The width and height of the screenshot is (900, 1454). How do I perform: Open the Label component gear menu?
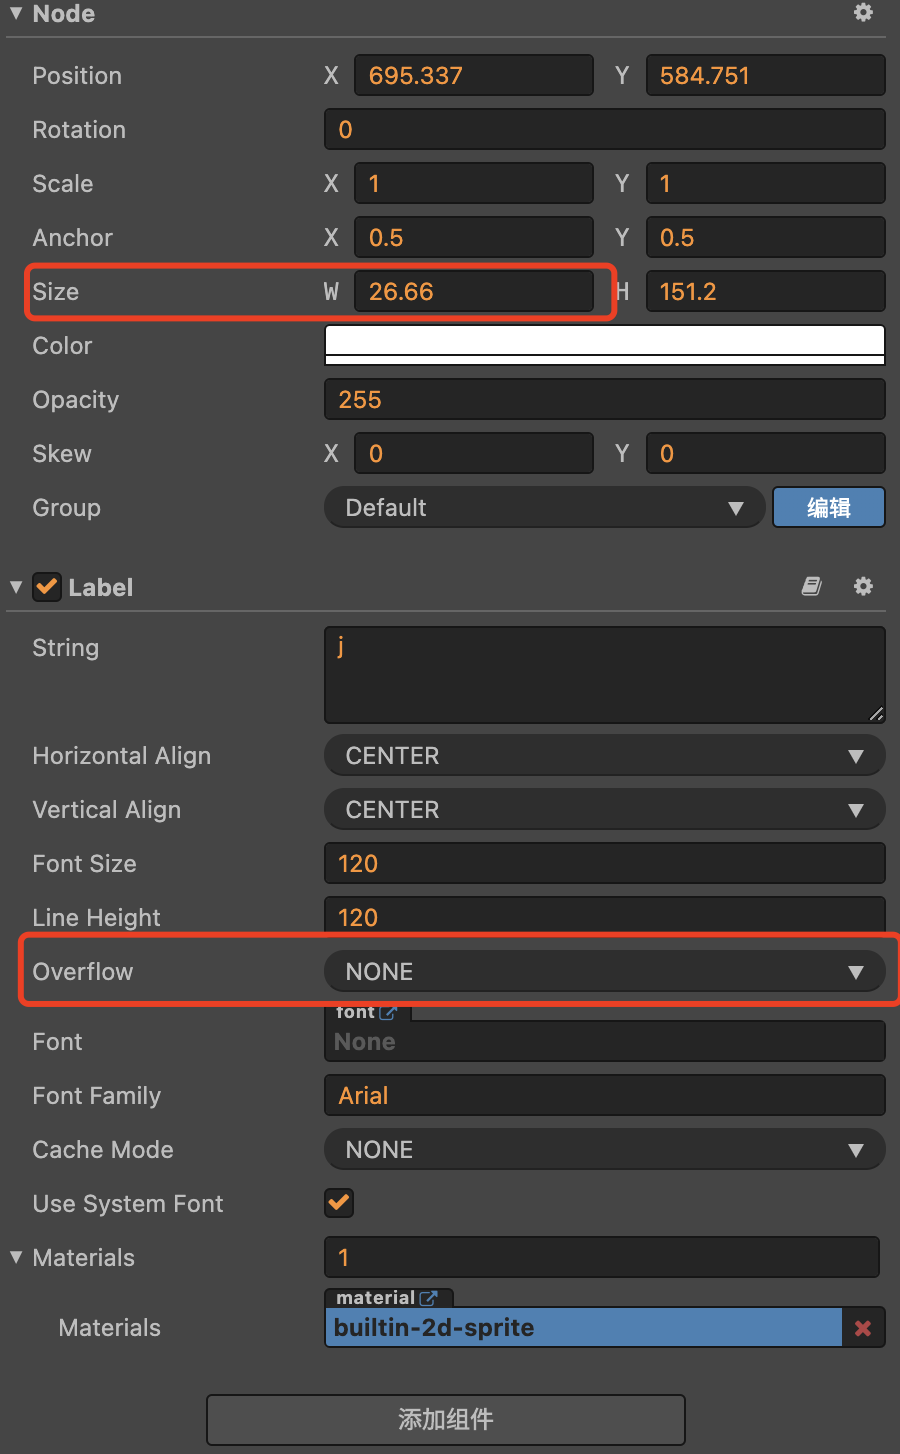click(863, 587)
